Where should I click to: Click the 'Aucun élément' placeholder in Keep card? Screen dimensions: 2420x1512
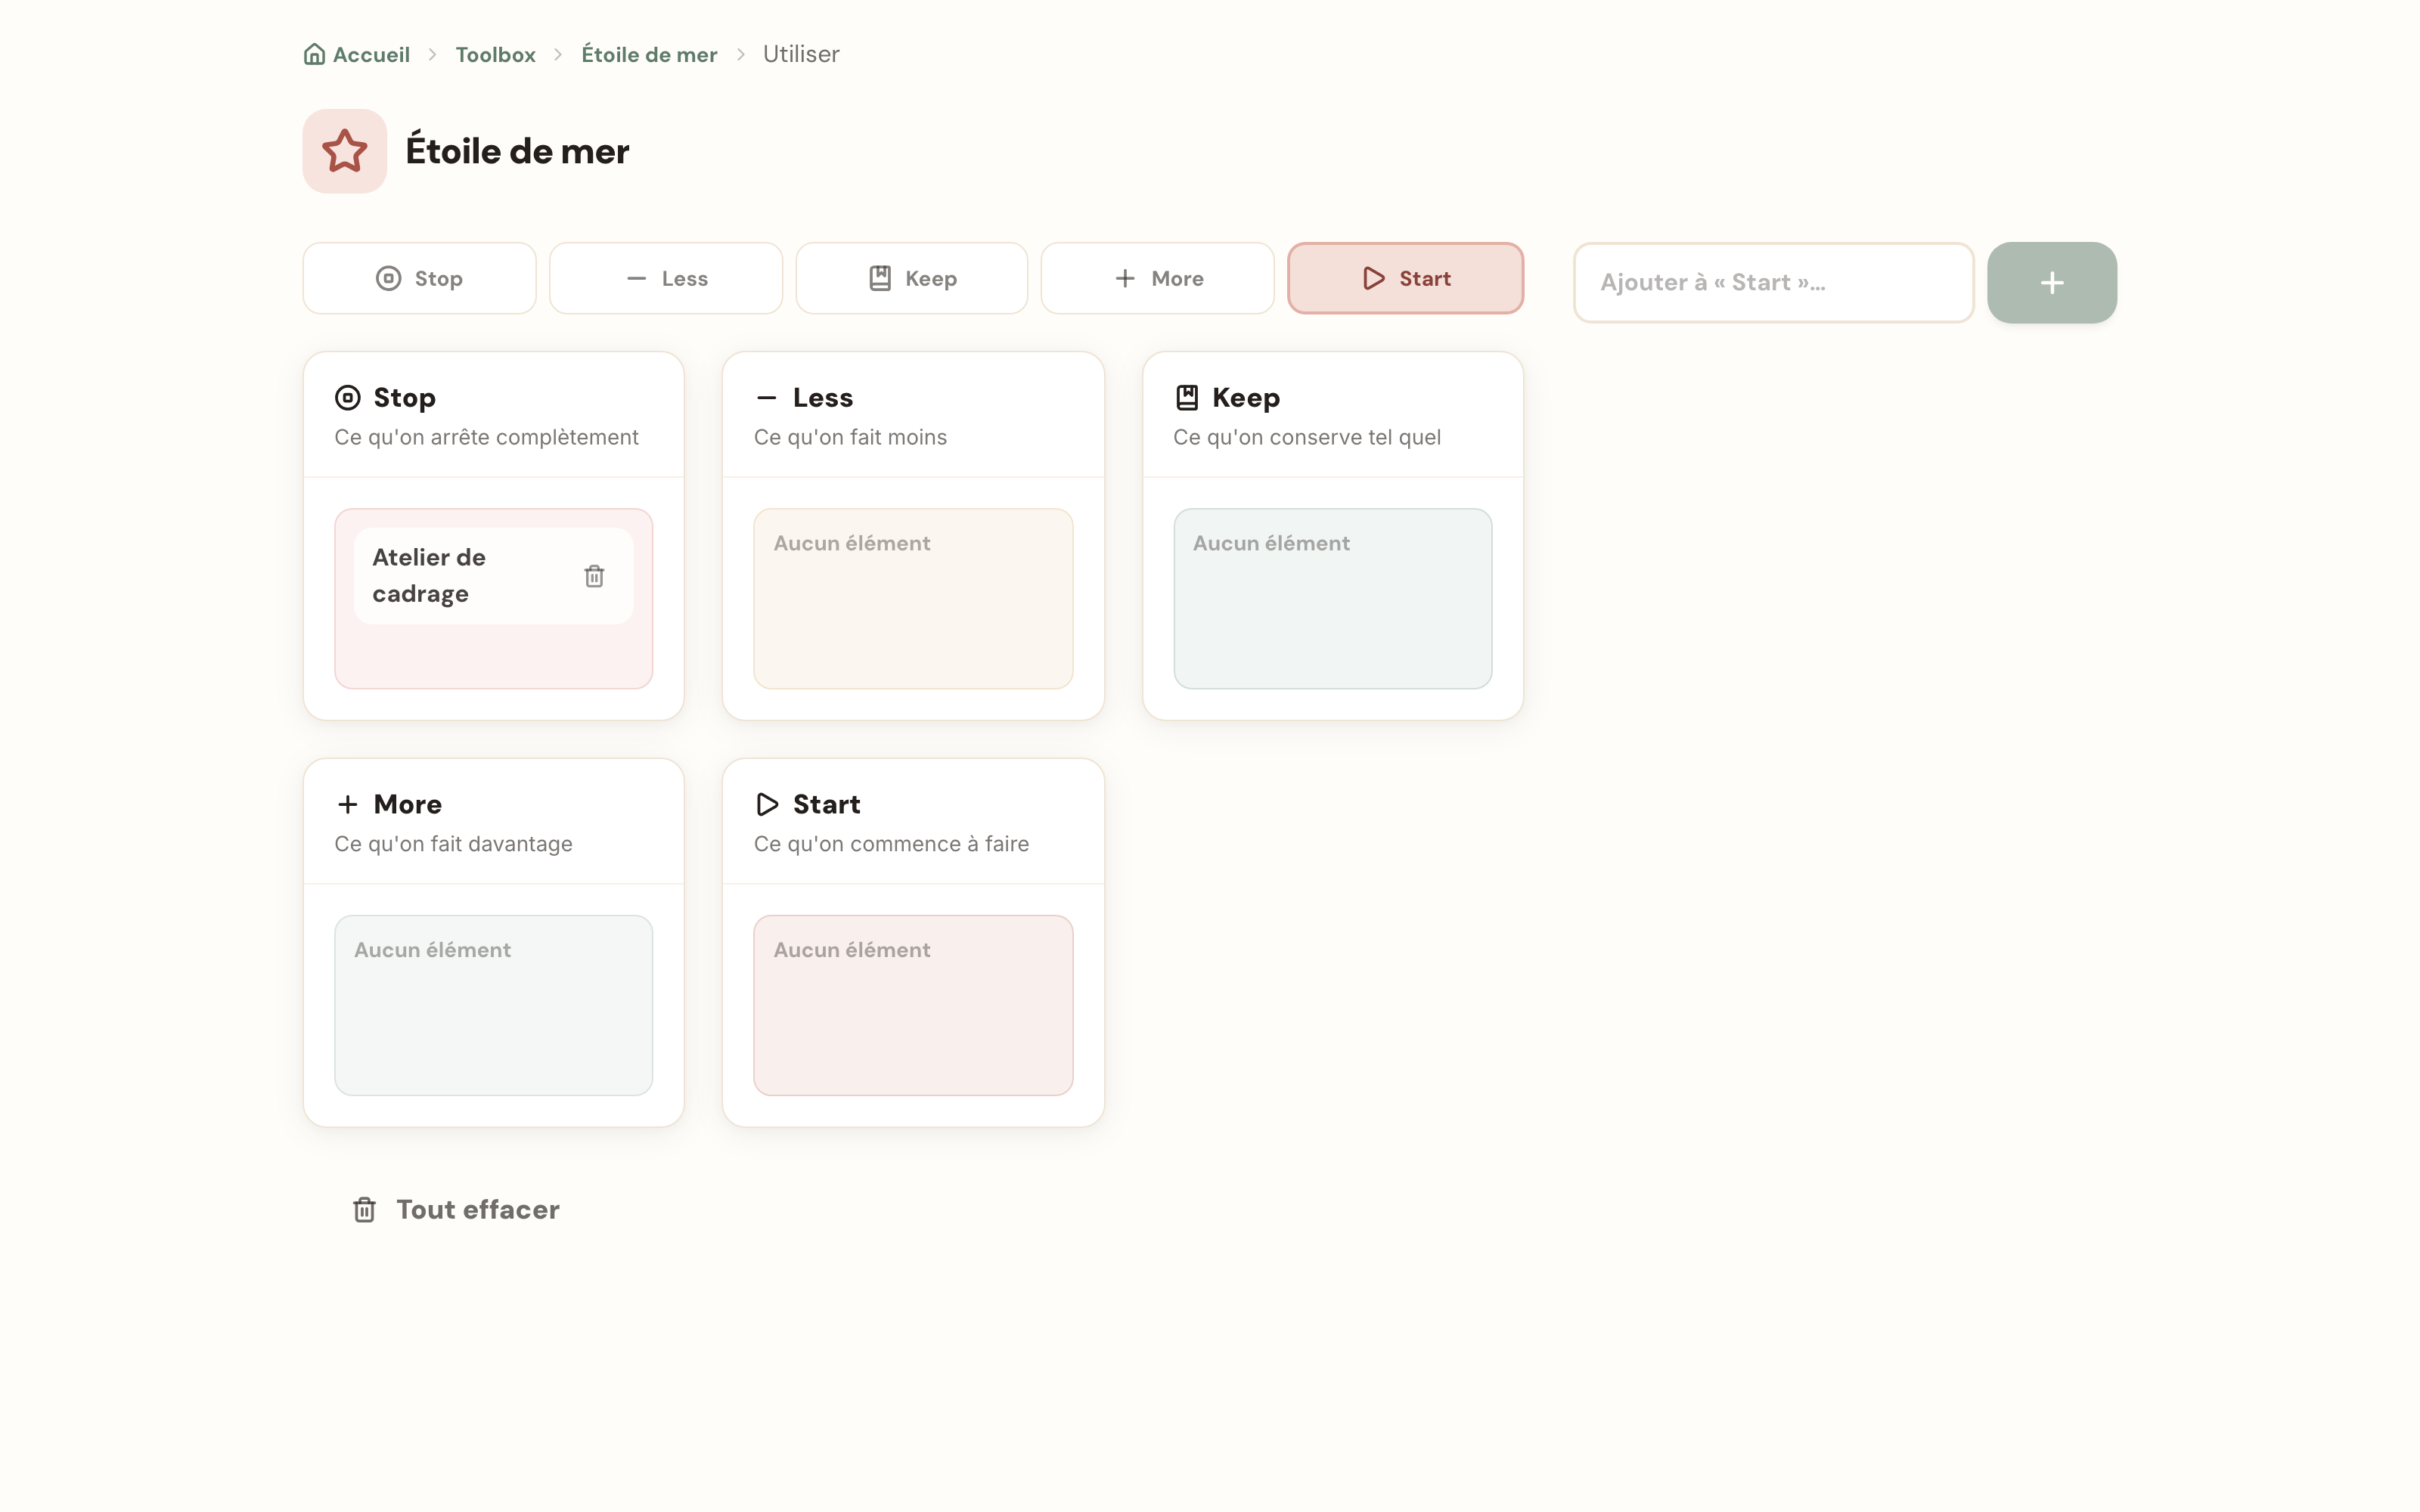1271,543
